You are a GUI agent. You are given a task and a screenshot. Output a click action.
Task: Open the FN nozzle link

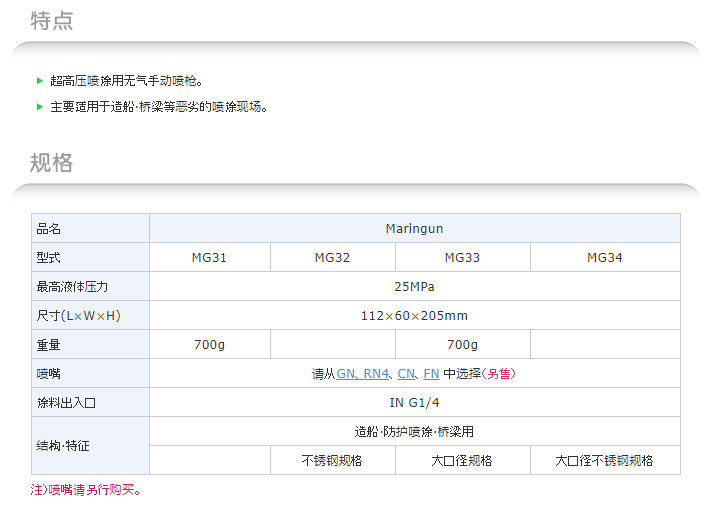[431, 374]
